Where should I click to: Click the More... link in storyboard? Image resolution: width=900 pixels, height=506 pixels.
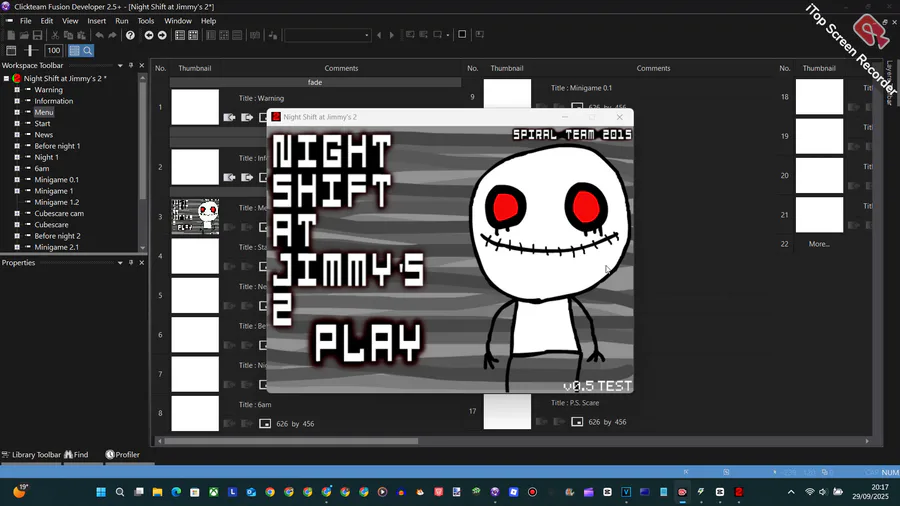[x=819, y=244]
